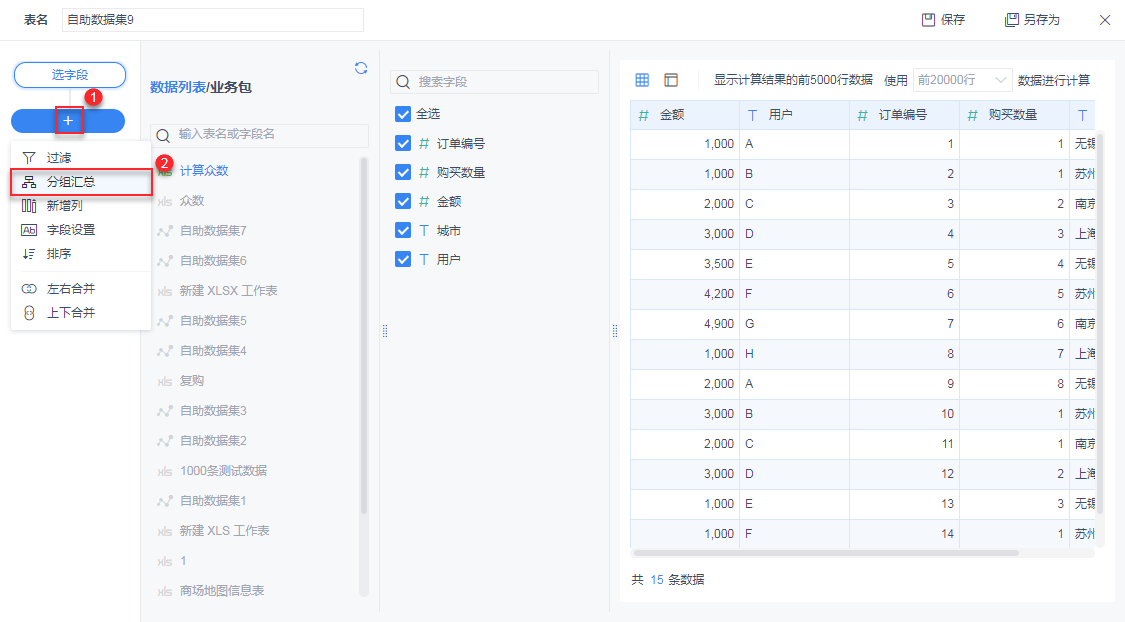Click the sort icon beside 排序
This screenshot has width=1125, height=622.
point(29,253)
